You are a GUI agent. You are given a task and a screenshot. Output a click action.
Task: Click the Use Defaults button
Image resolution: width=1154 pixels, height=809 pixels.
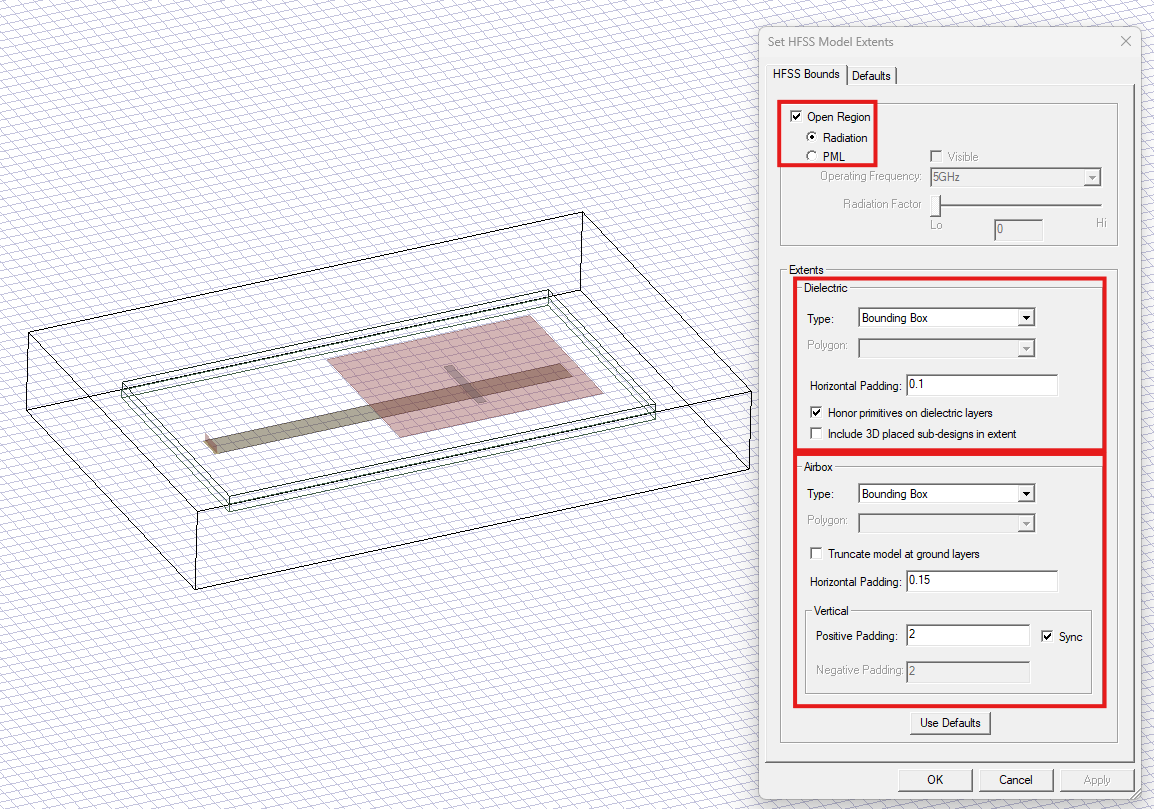(950, 722)
